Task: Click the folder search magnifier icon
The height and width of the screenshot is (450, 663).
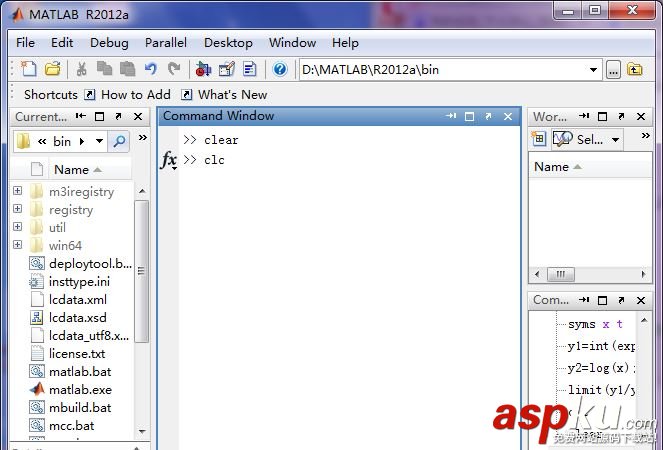Action: (119, 141)
